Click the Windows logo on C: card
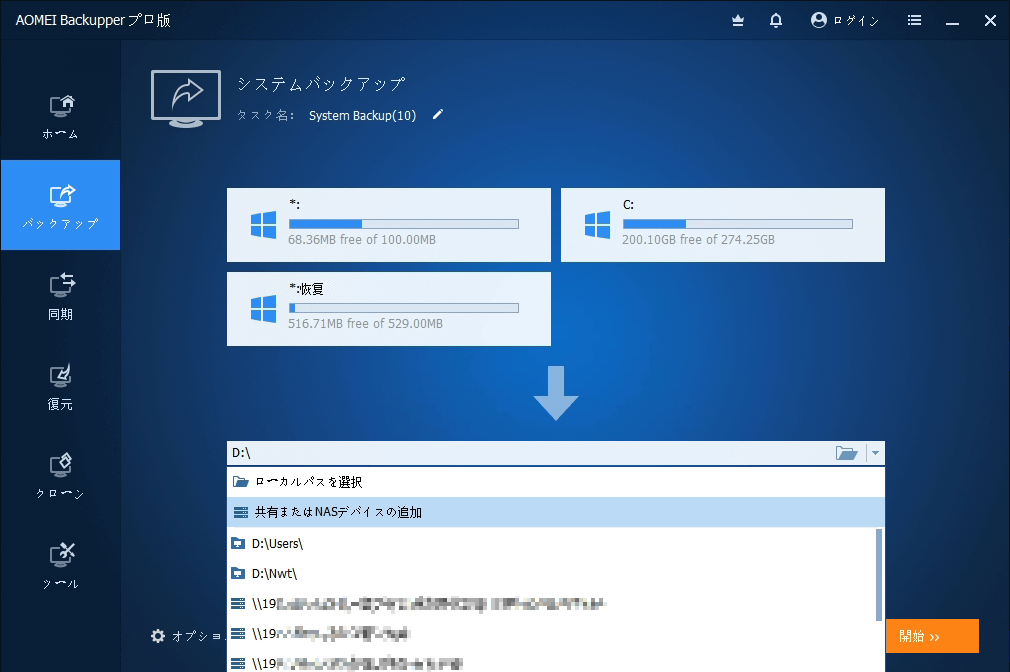Viewport: 1010px width, 672px height. (x=597, y=225)
